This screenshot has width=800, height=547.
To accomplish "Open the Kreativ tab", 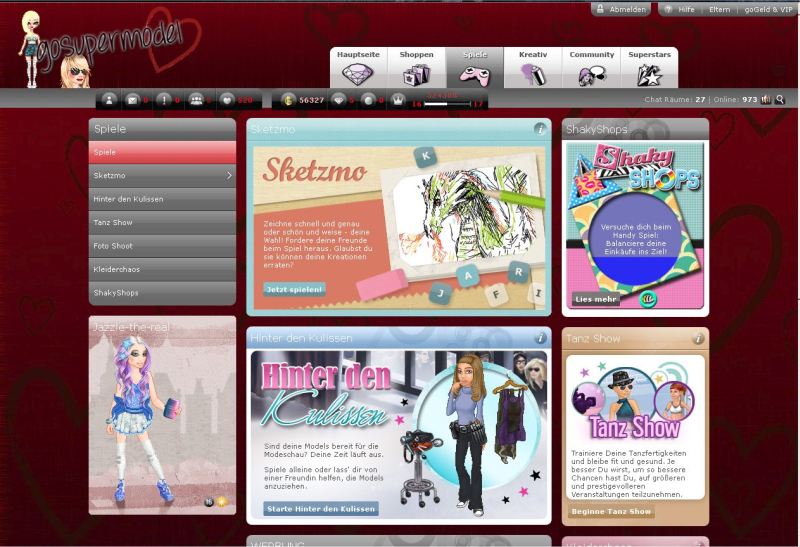I will tap(533, 67).
